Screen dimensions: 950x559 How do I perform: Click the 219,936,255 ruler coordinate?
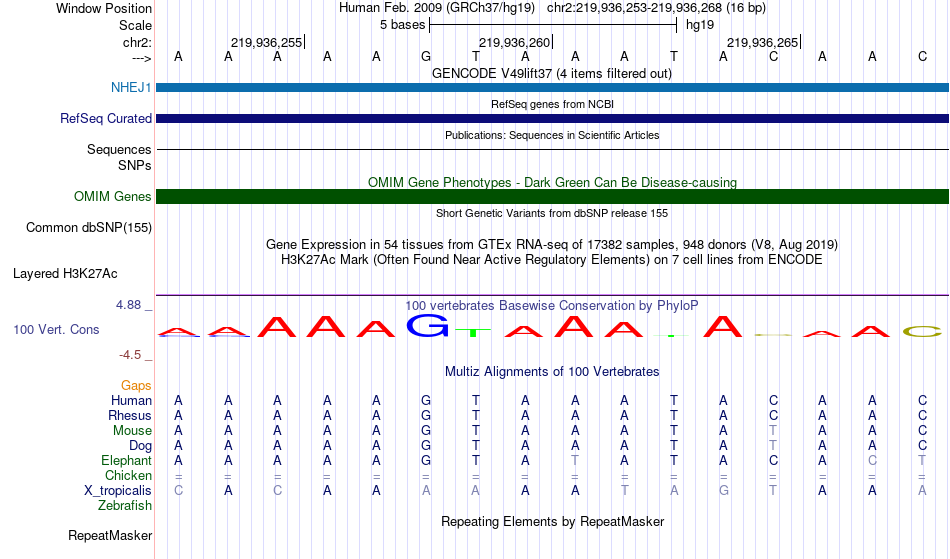pos(266,42)
